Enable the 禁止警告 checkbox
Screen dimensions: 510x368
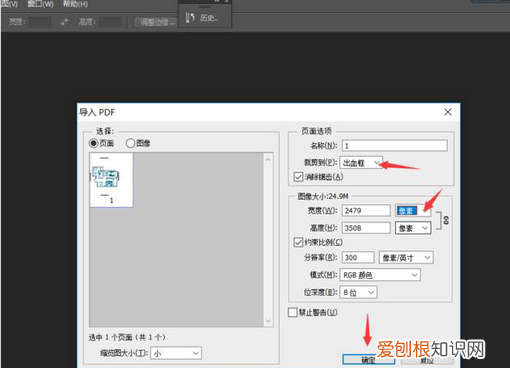pos(292,312)
